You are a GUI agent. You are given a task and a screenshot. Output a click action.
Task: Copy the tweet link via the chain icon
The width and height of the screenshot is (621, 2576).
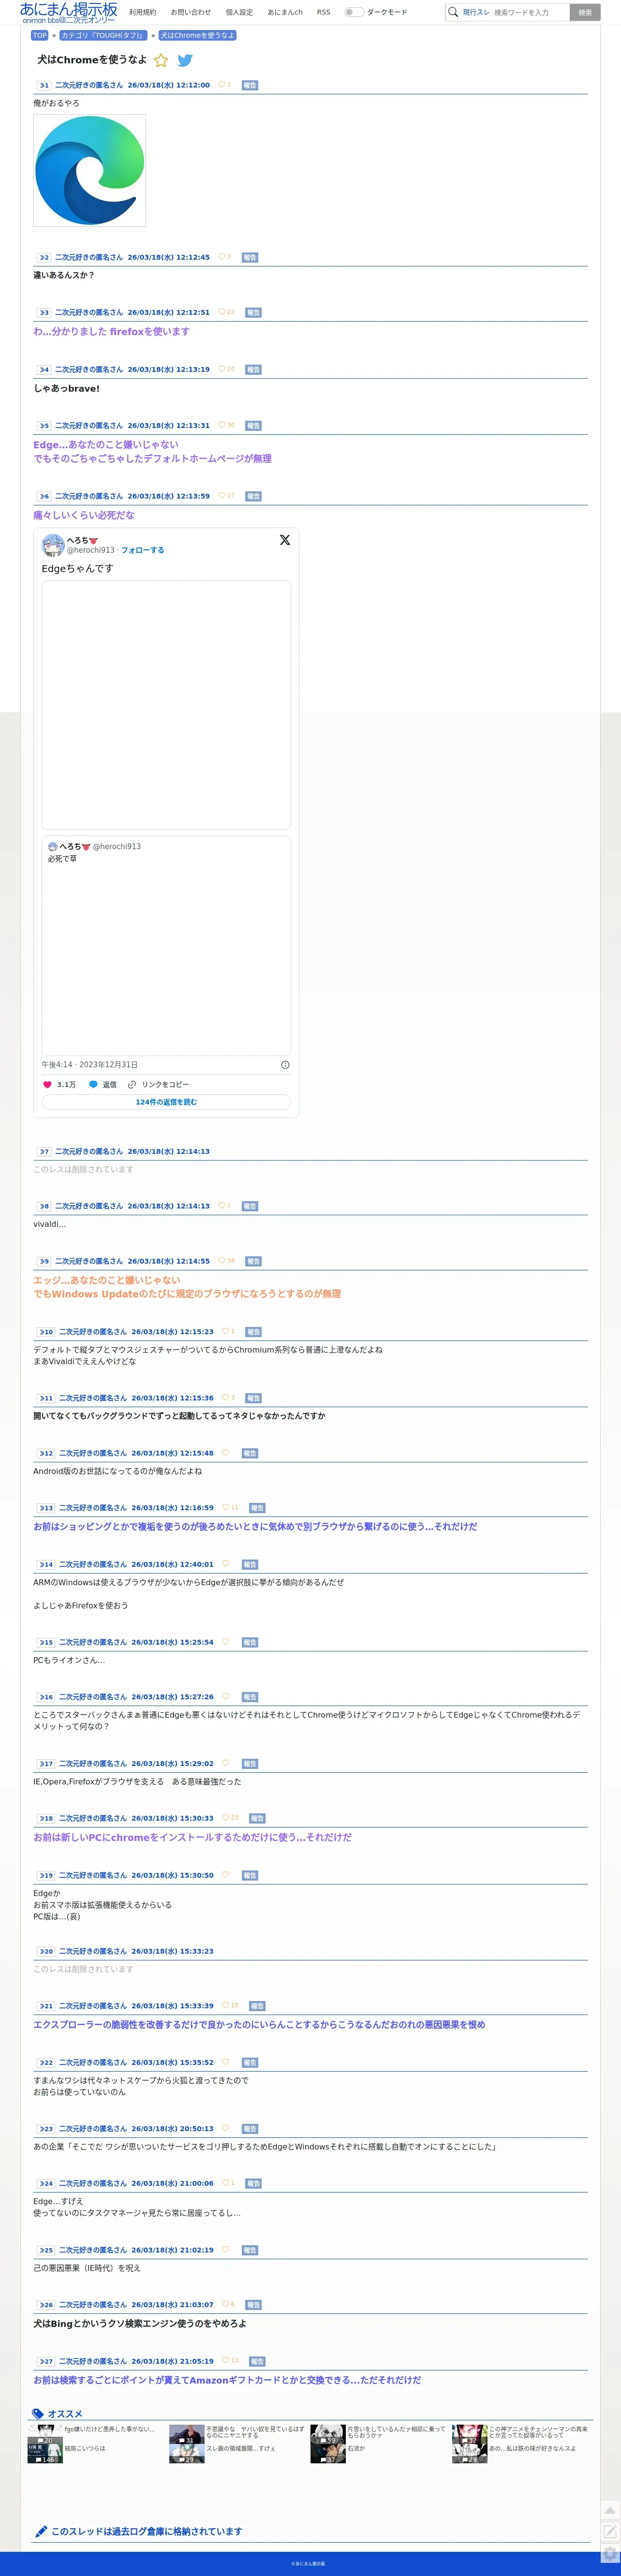click(132, 1084)
